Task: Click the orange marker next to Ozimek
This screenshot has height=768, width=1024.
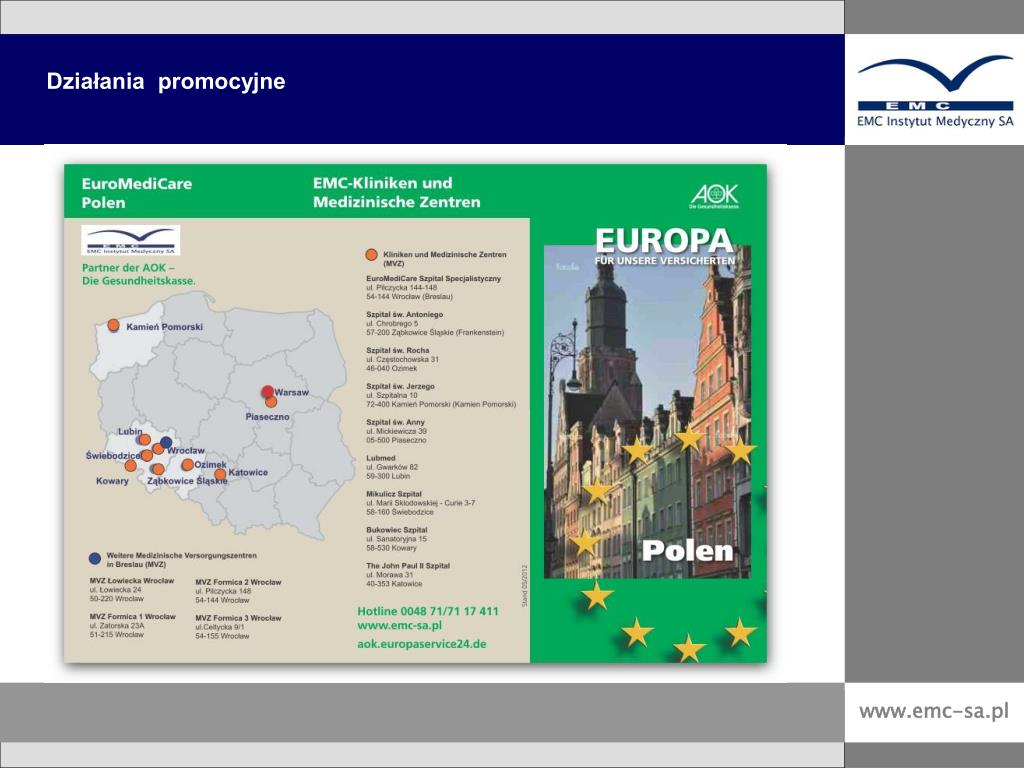Action: pos(187,464)
